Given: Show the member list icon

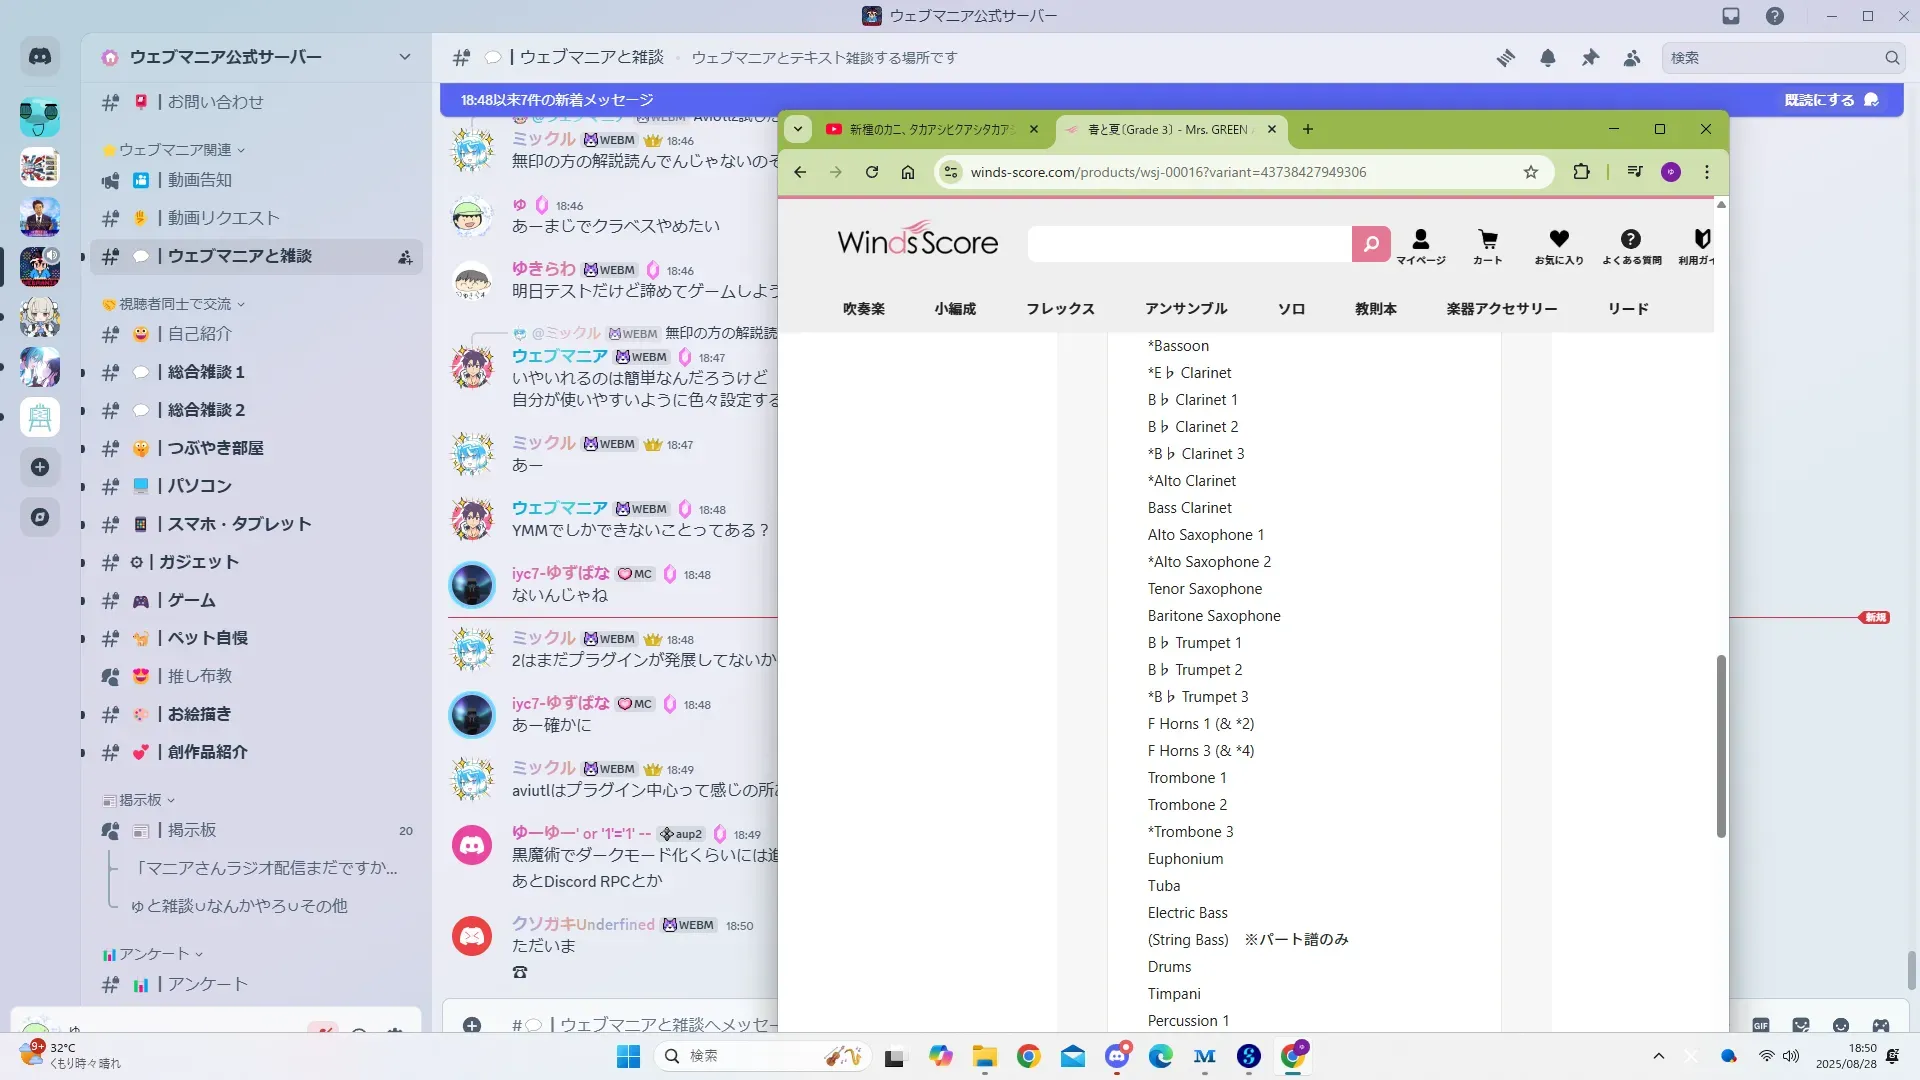Looking at the screenshot, I should (1632, 58).
